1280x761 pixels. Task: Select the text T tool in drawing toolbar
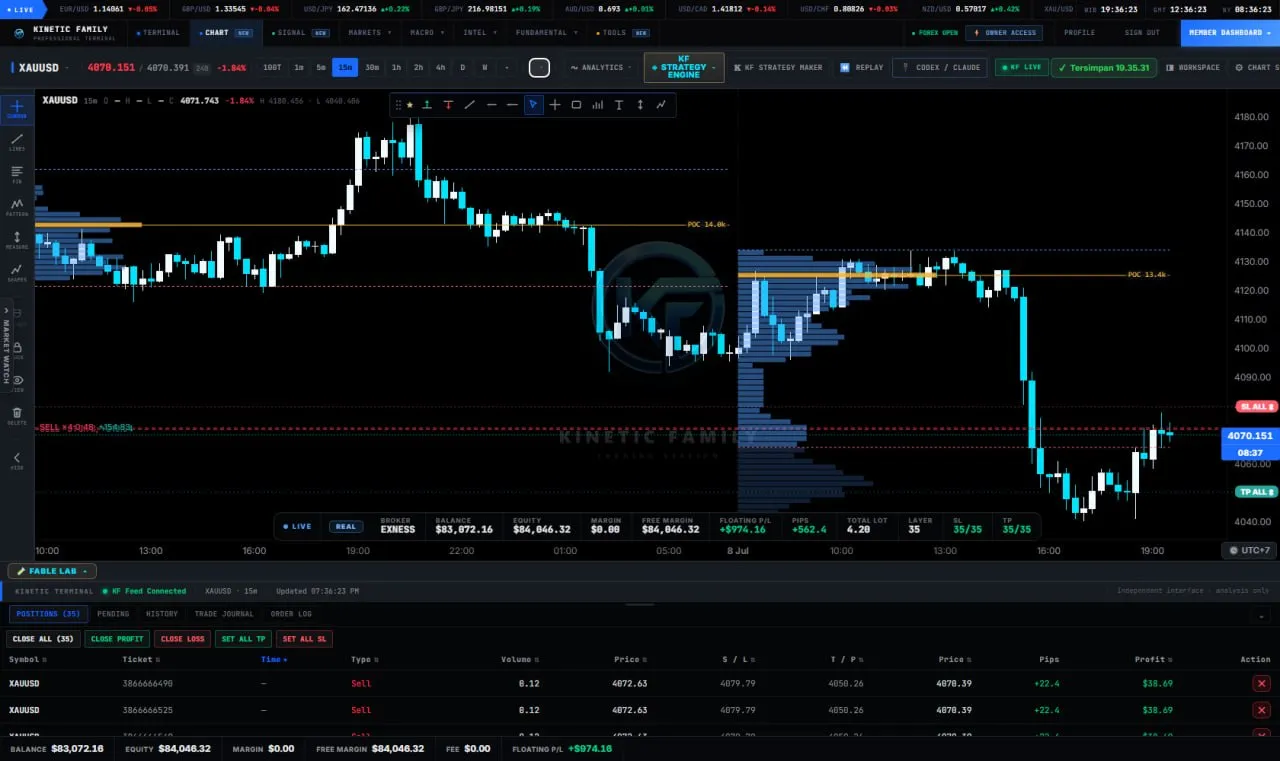coord(619,104)
